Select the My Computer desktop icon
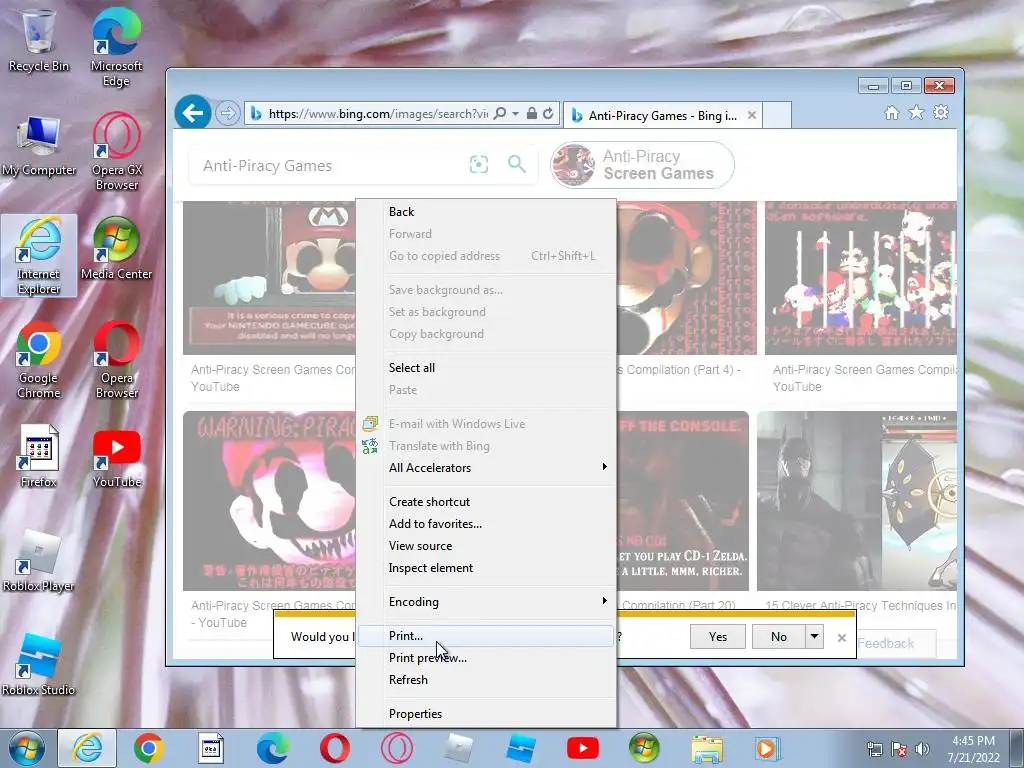The height and width of the screenshot is (768, 1024). click(39, 145)
